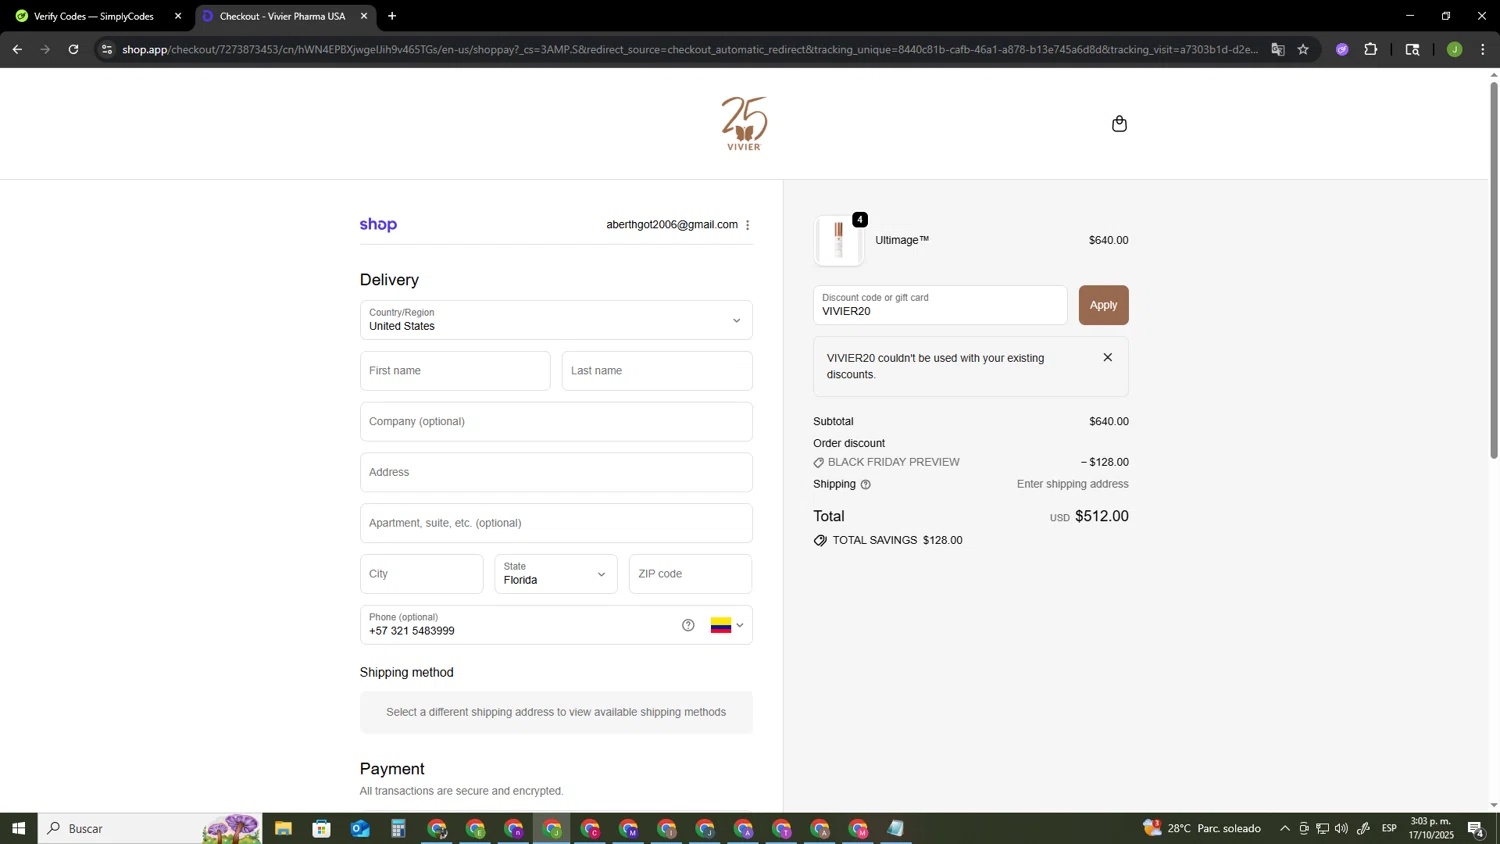Click the Last name field
The image size is (1500, 844).
pos(657,371)
